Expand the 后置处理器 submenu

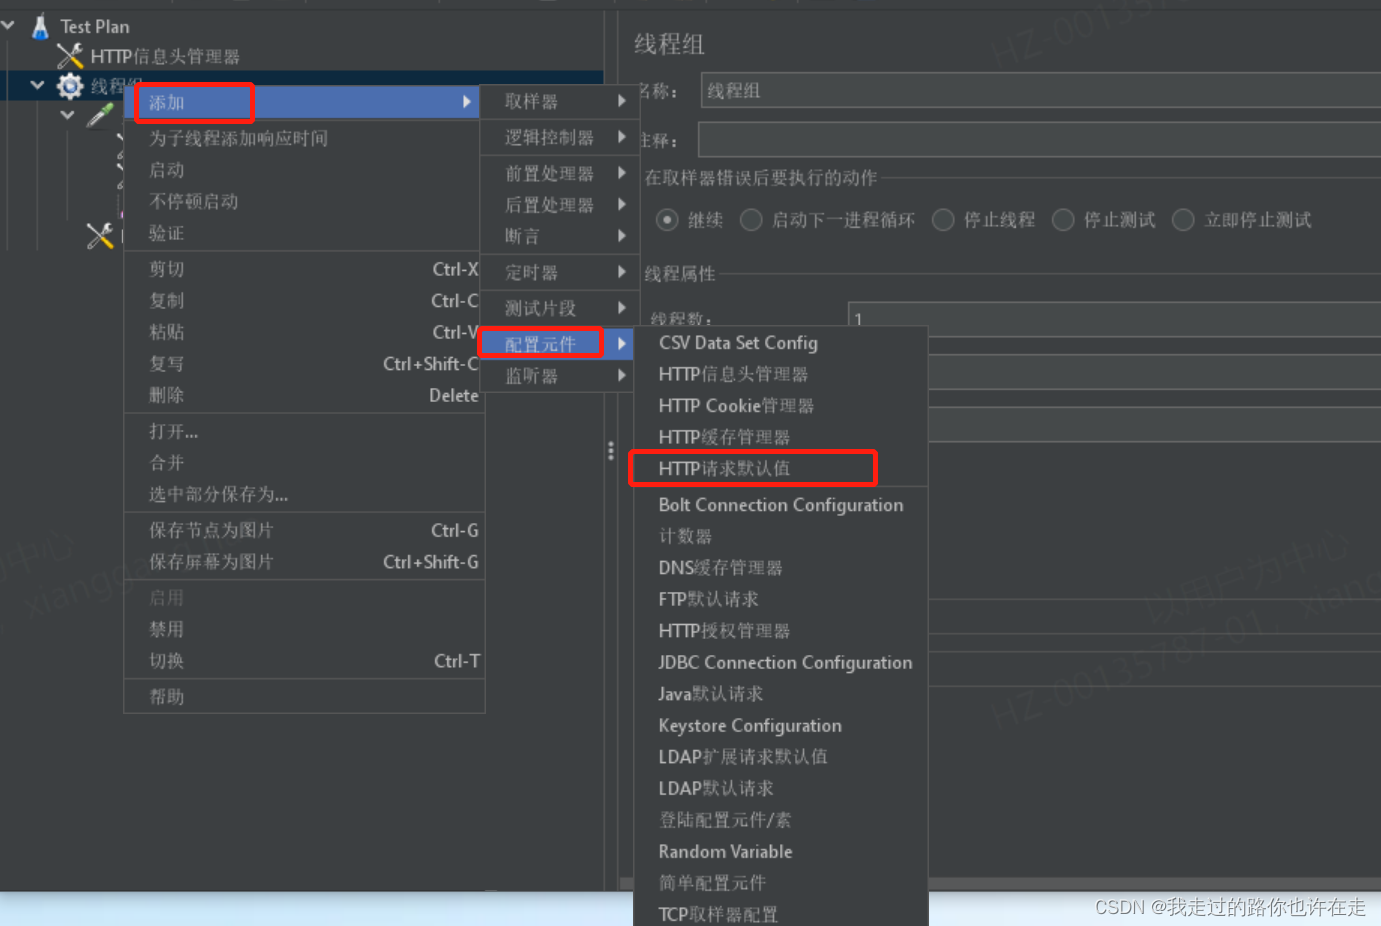[x=557, y=205]
